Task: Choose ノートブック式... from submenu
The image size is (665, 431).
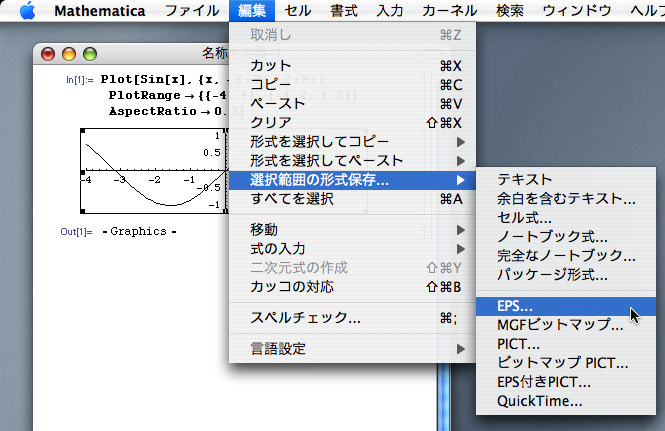Action: tap(552, 237)
